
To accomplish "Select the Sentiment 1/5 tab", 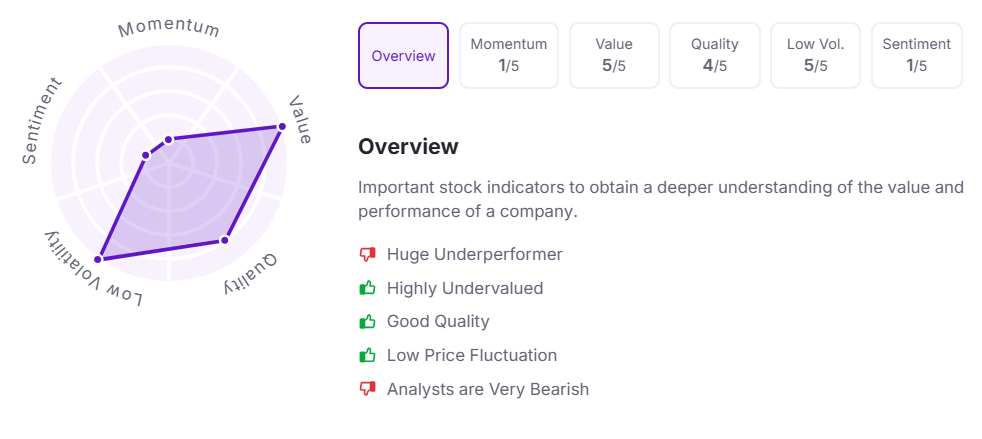I will coord(916,56).
